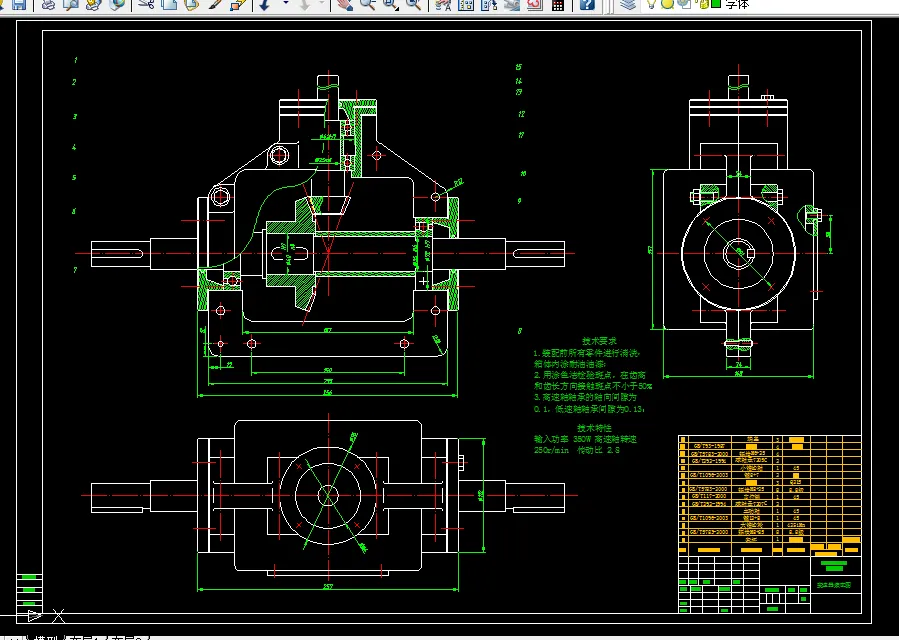Toggle the freeze in viewport icon
Viewport: 899px width, 640px height.
683,4
